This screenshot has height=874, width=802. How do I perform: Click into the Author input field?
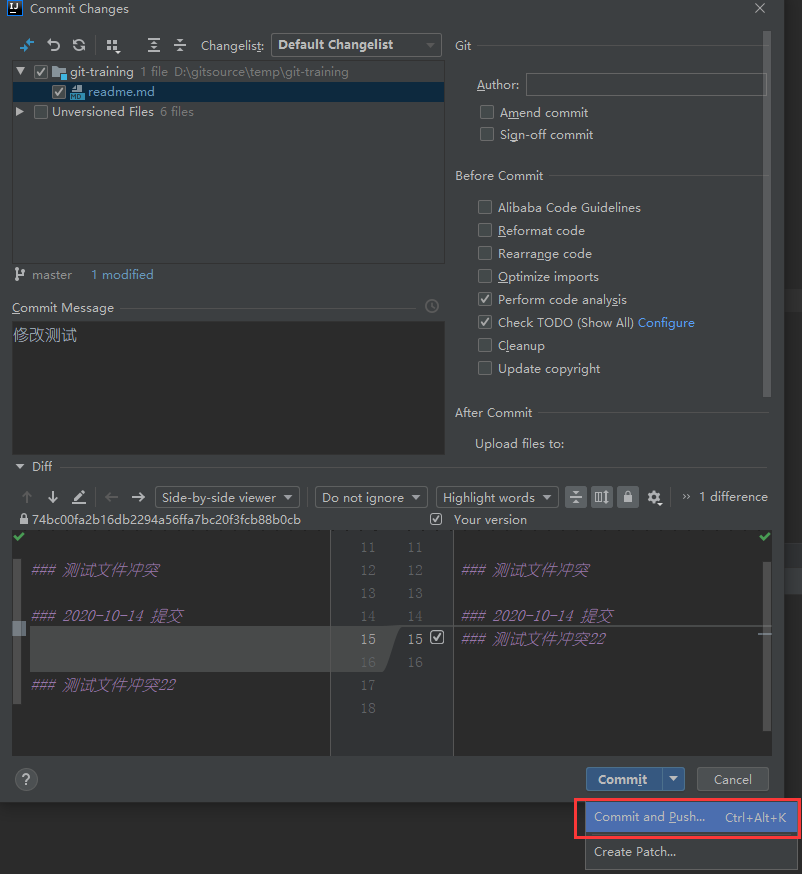pos(646,85)
